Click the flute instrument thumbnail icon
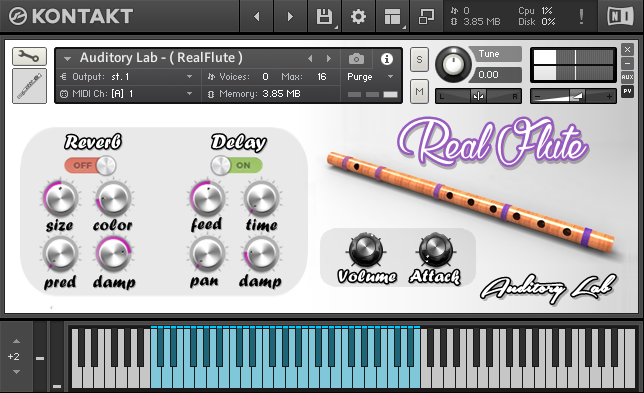The image size is (644, 393). click(x=30, y=86)
